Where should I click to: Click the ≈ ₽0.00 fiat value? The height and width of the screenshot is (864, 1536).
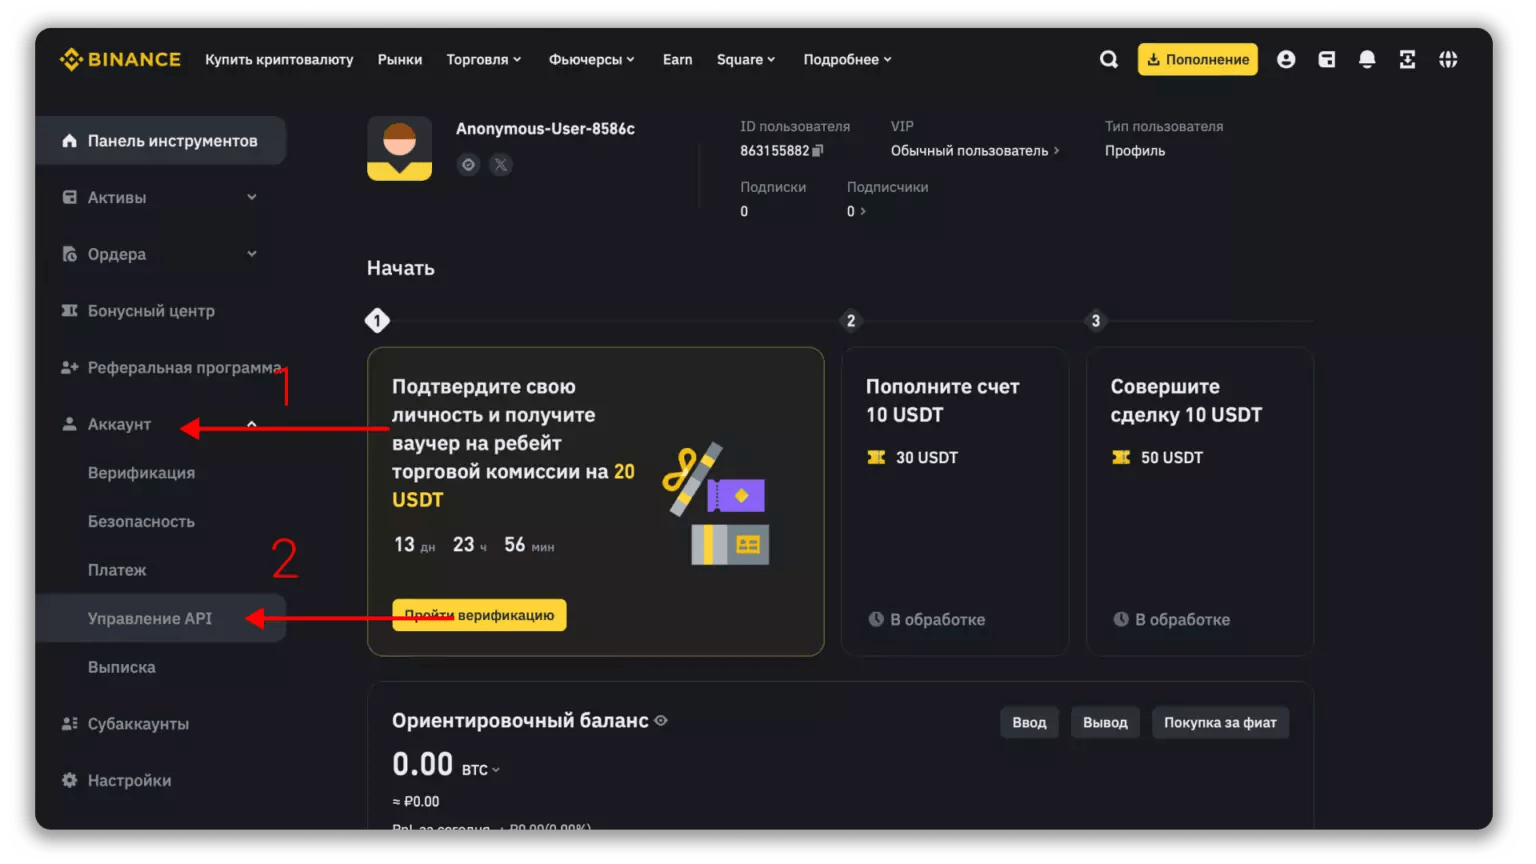416,801
